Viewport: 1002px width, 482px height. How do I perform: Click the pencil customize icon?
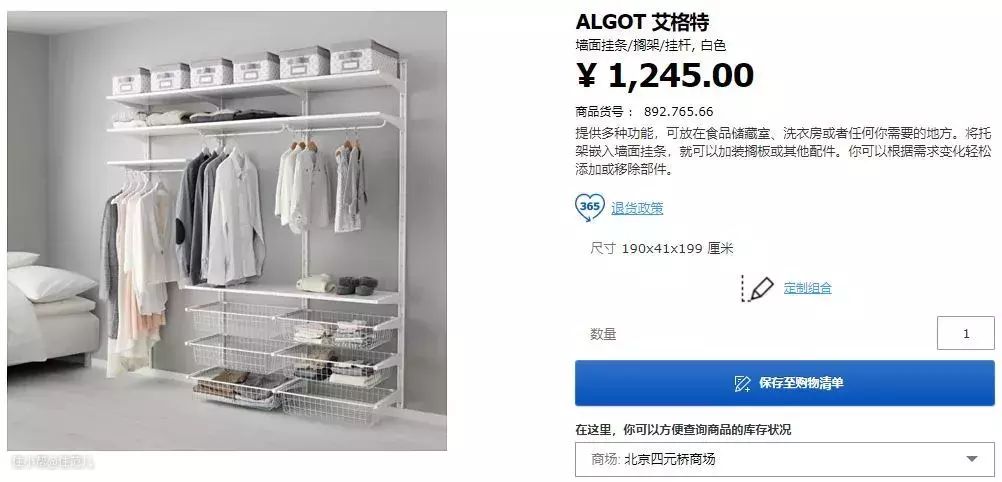758,288
